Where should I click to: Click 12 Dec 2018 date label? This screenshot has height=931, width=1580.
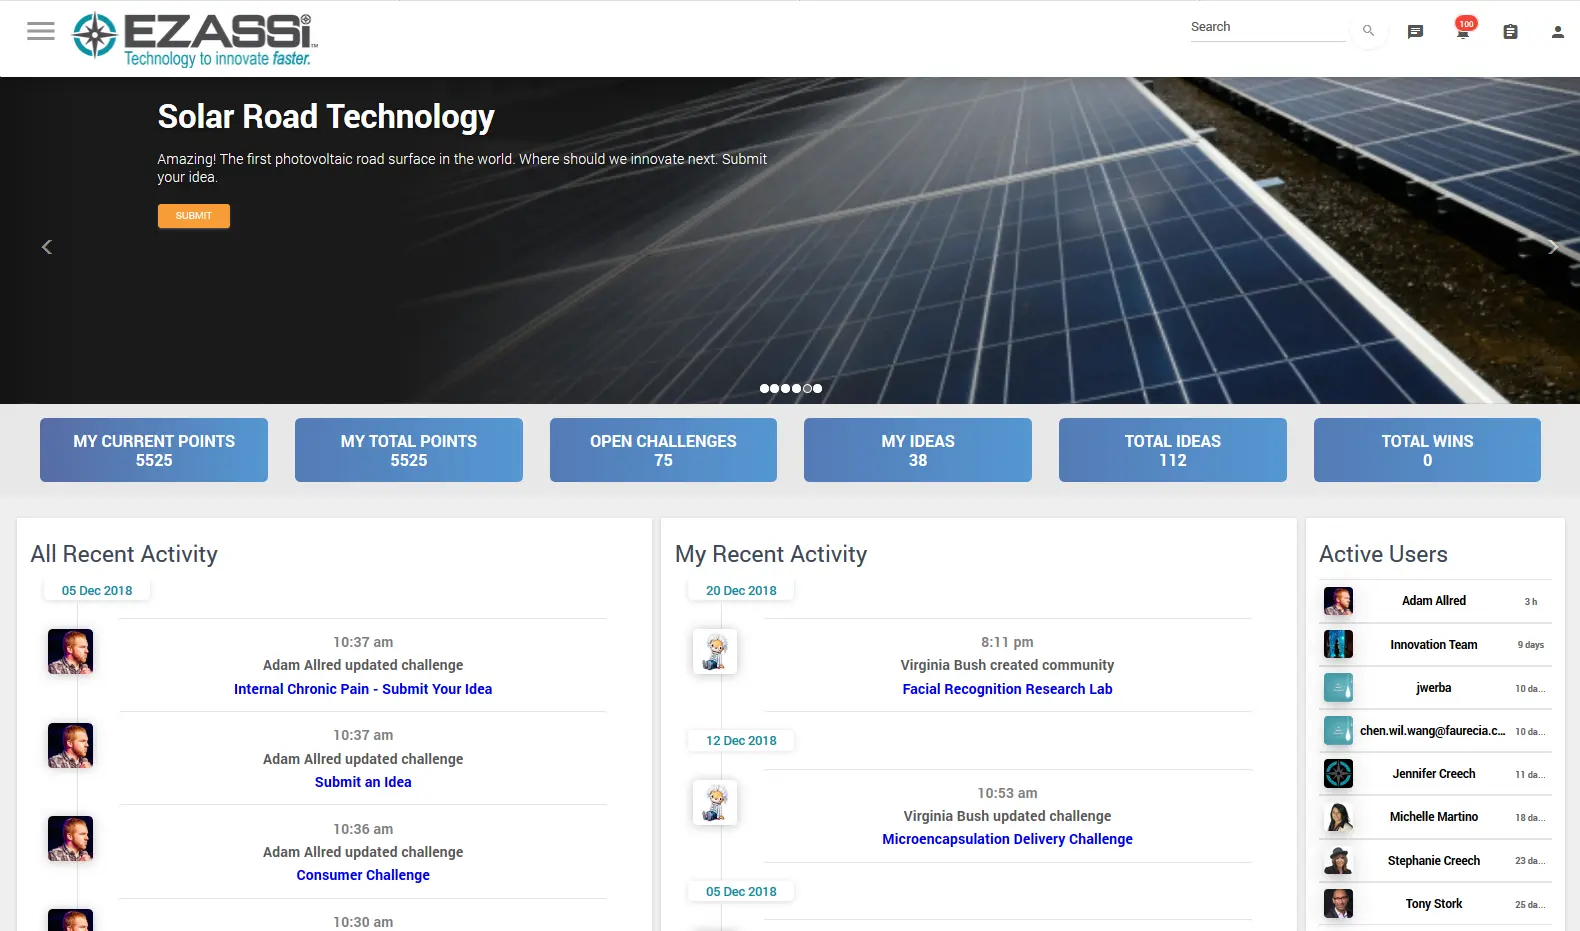point(741,741)
